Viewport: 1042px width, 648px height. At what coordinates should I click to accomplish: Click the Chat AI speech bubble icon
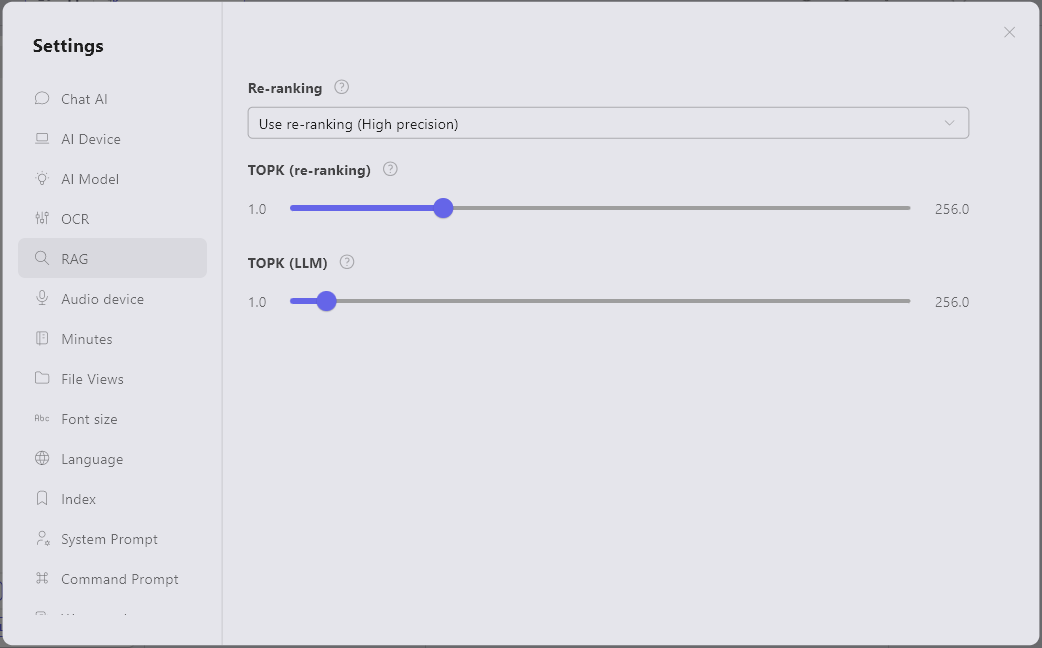(x=42, y=99)
